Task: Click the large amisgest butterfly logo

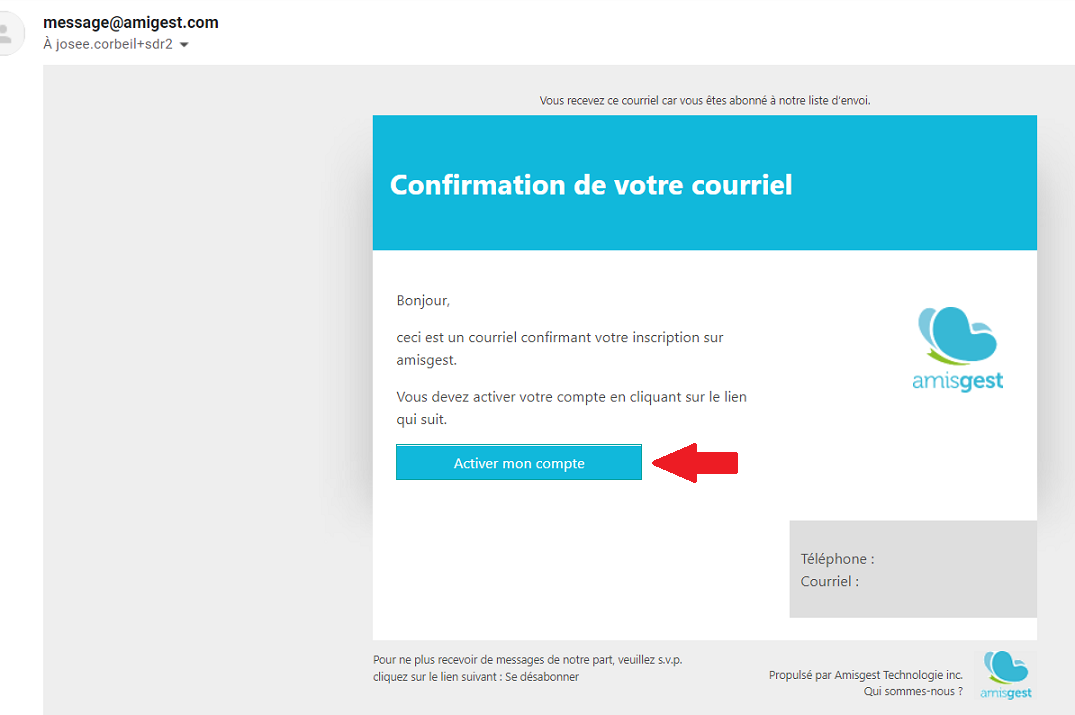Action: coord(957,336)
